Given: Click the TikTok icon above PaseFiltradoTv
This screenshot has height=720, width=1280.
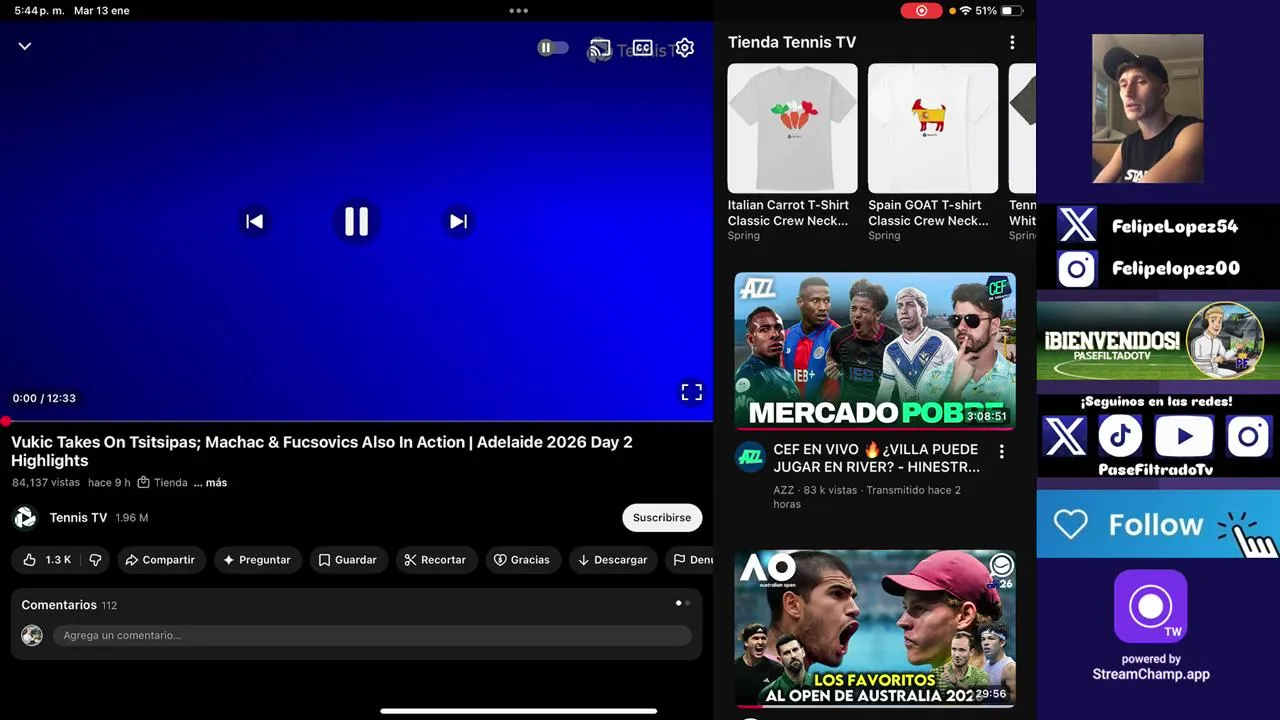Looking at the screenshot, I should pyautogui.click(x=1120, y=437).
